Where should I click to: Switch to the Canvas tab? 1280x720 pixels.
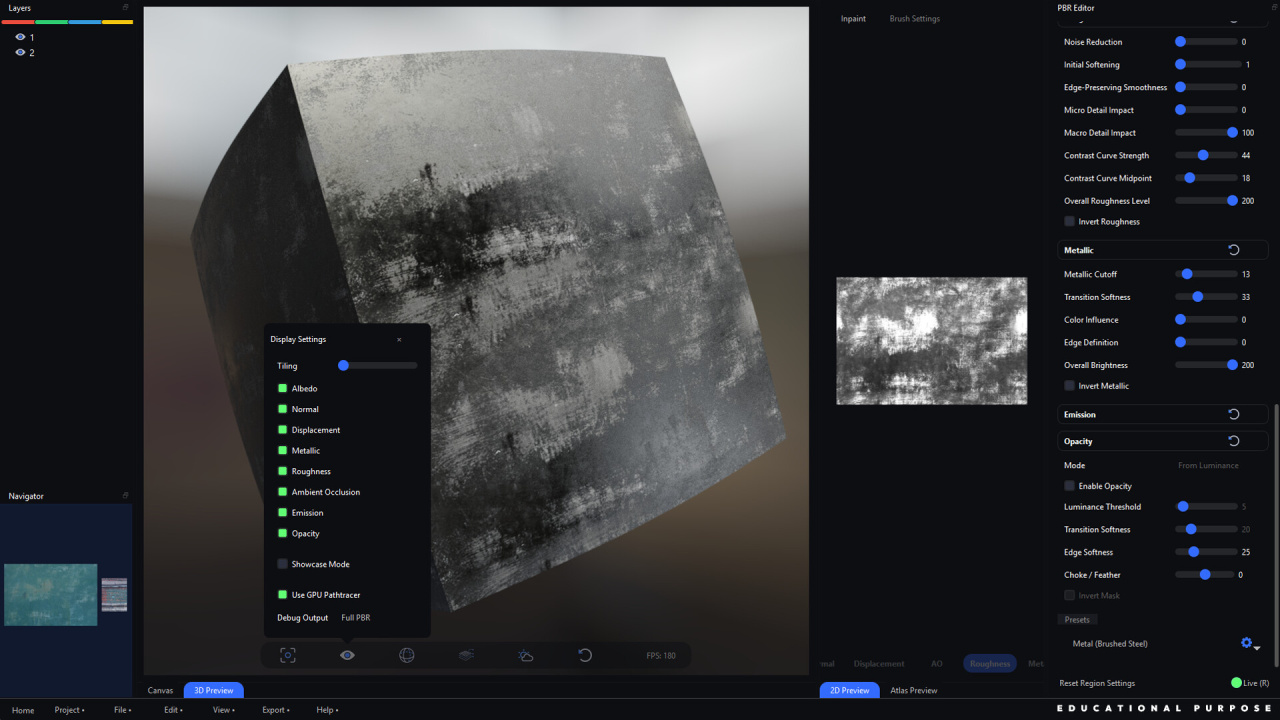click(160, 690)
